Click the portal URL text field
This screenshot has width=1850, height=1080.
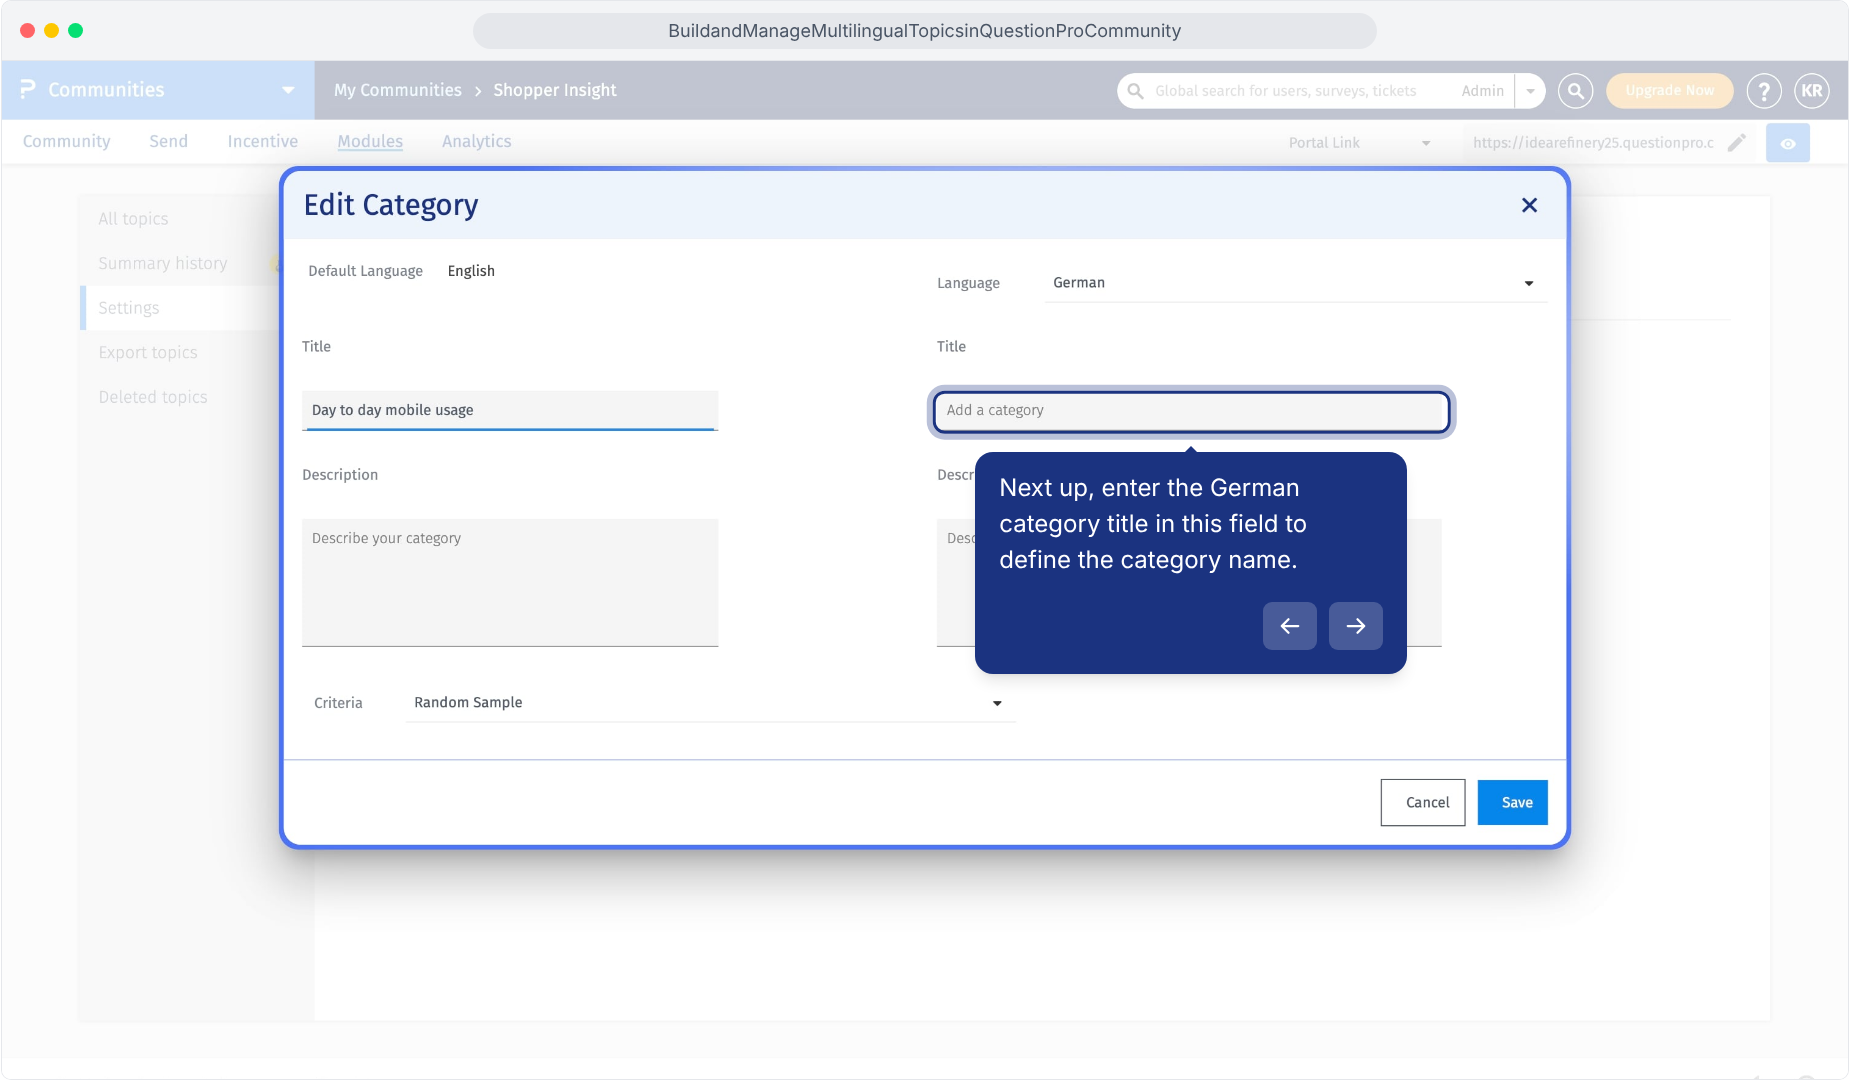coord(1593,143)
